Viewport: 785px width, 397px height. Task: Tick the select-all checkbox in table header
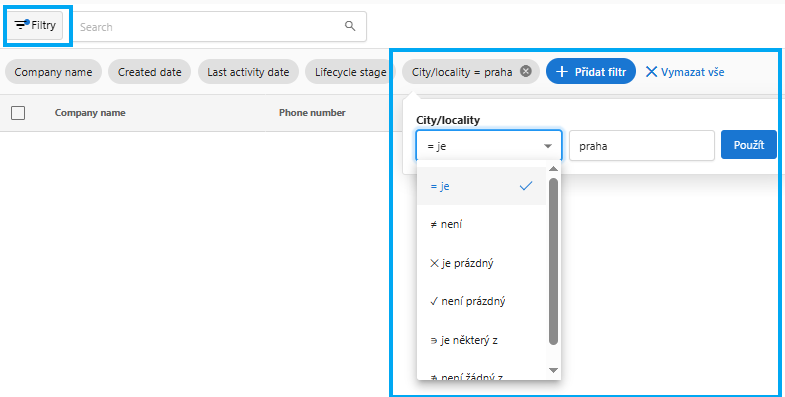[x=18, y=113]
